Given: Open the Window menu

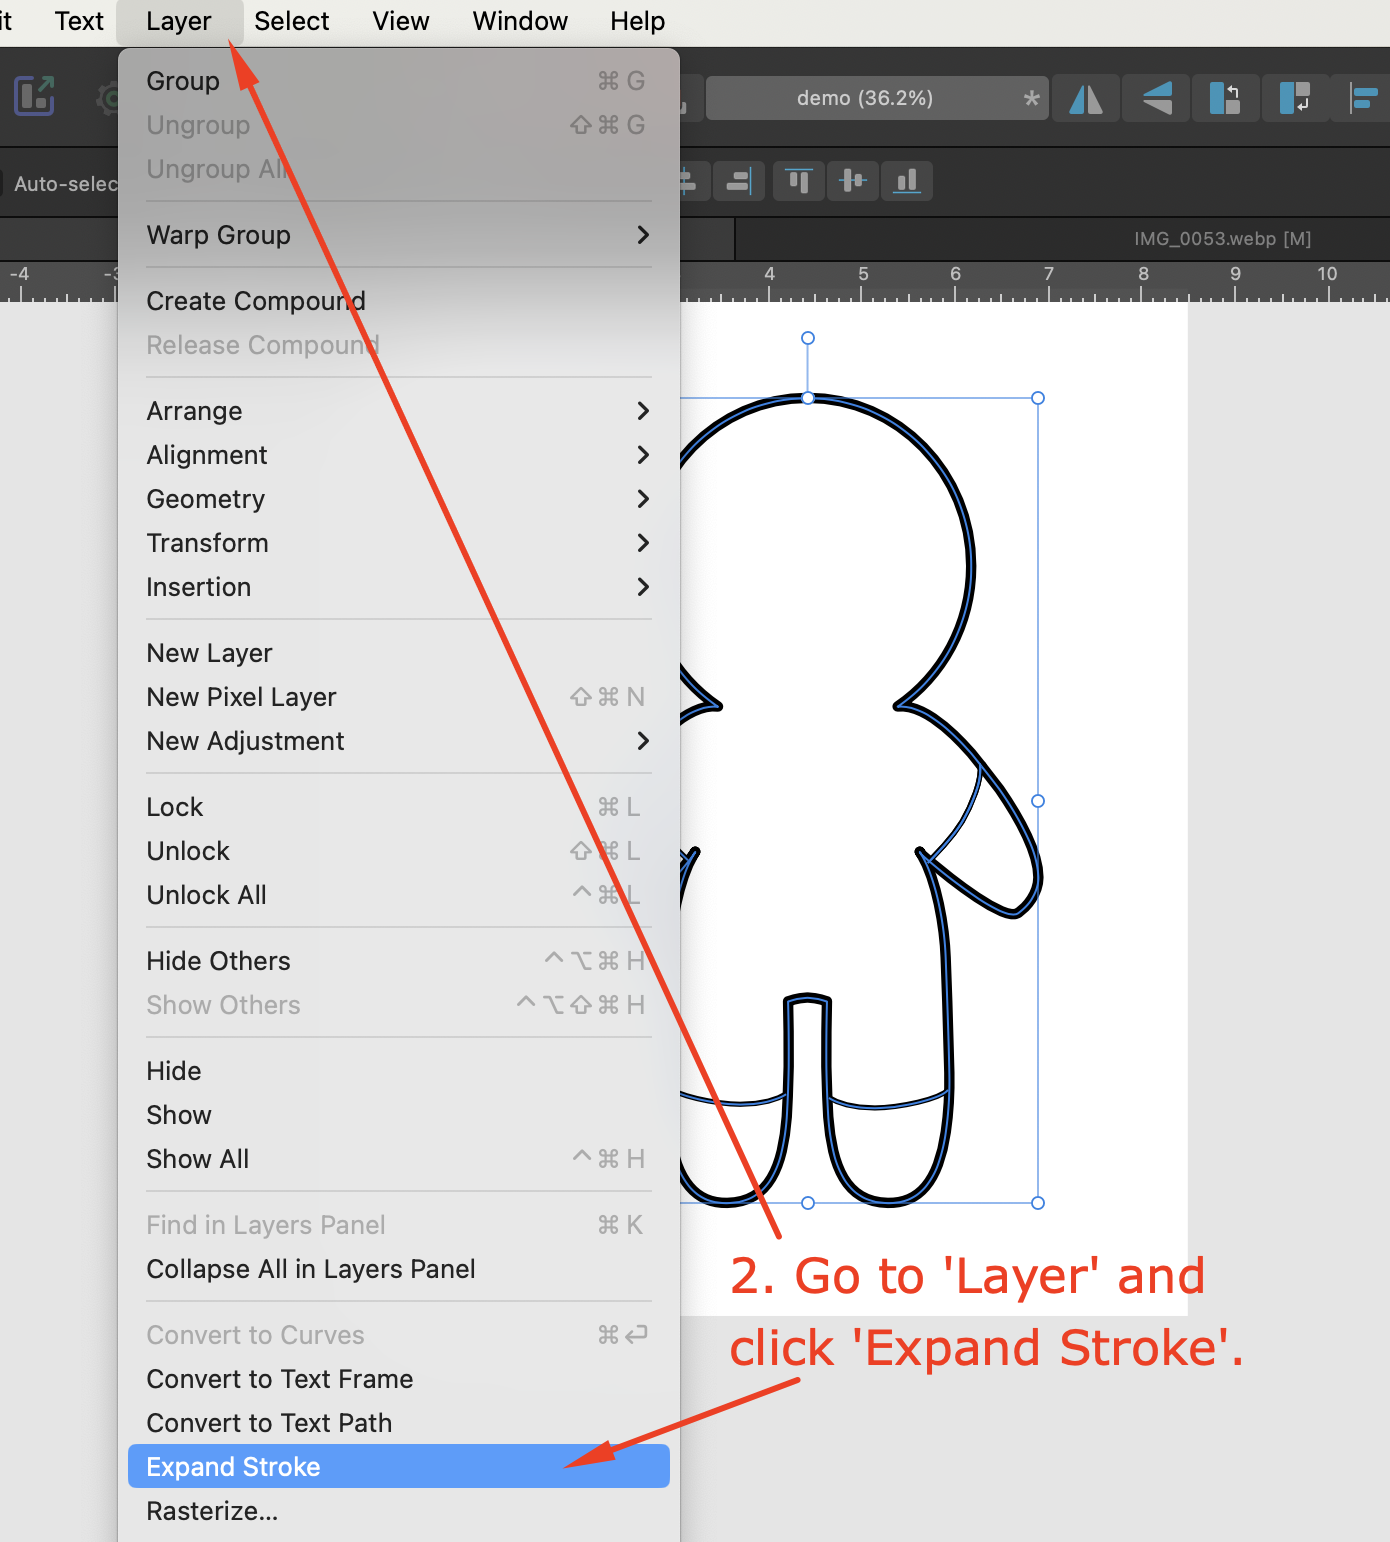Looking at the screenshot, I should tap(519, 21).
